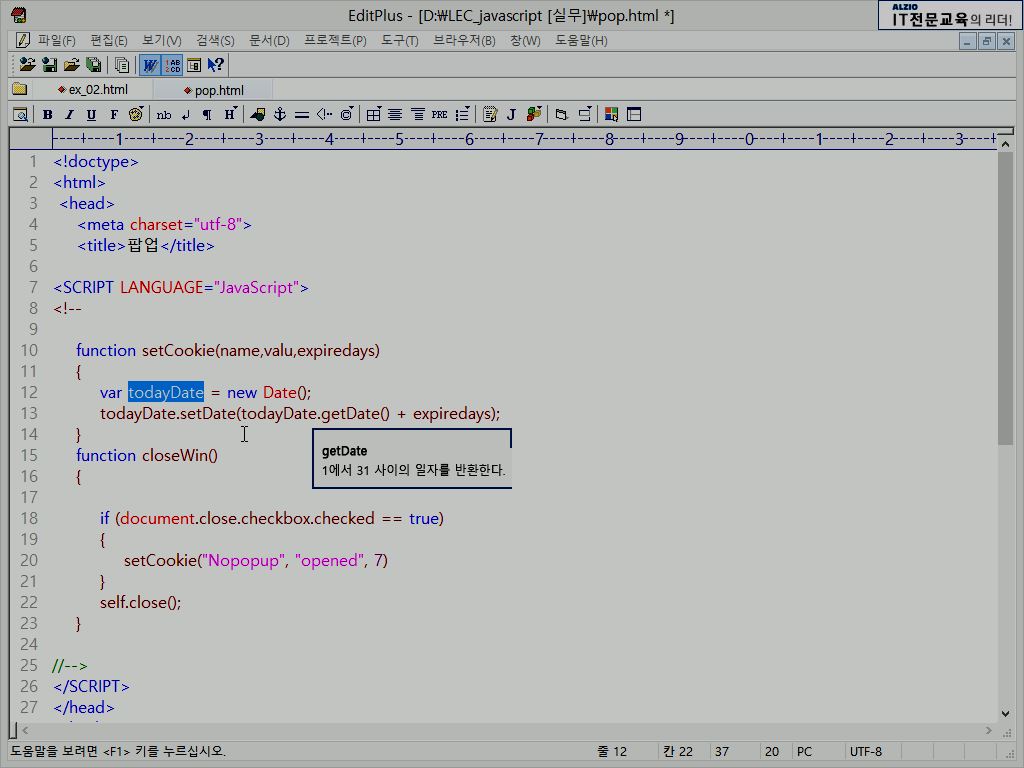Click 'function closeWin()' on line 15
This screenshot has width=1024, height=768.
point(147,455)
